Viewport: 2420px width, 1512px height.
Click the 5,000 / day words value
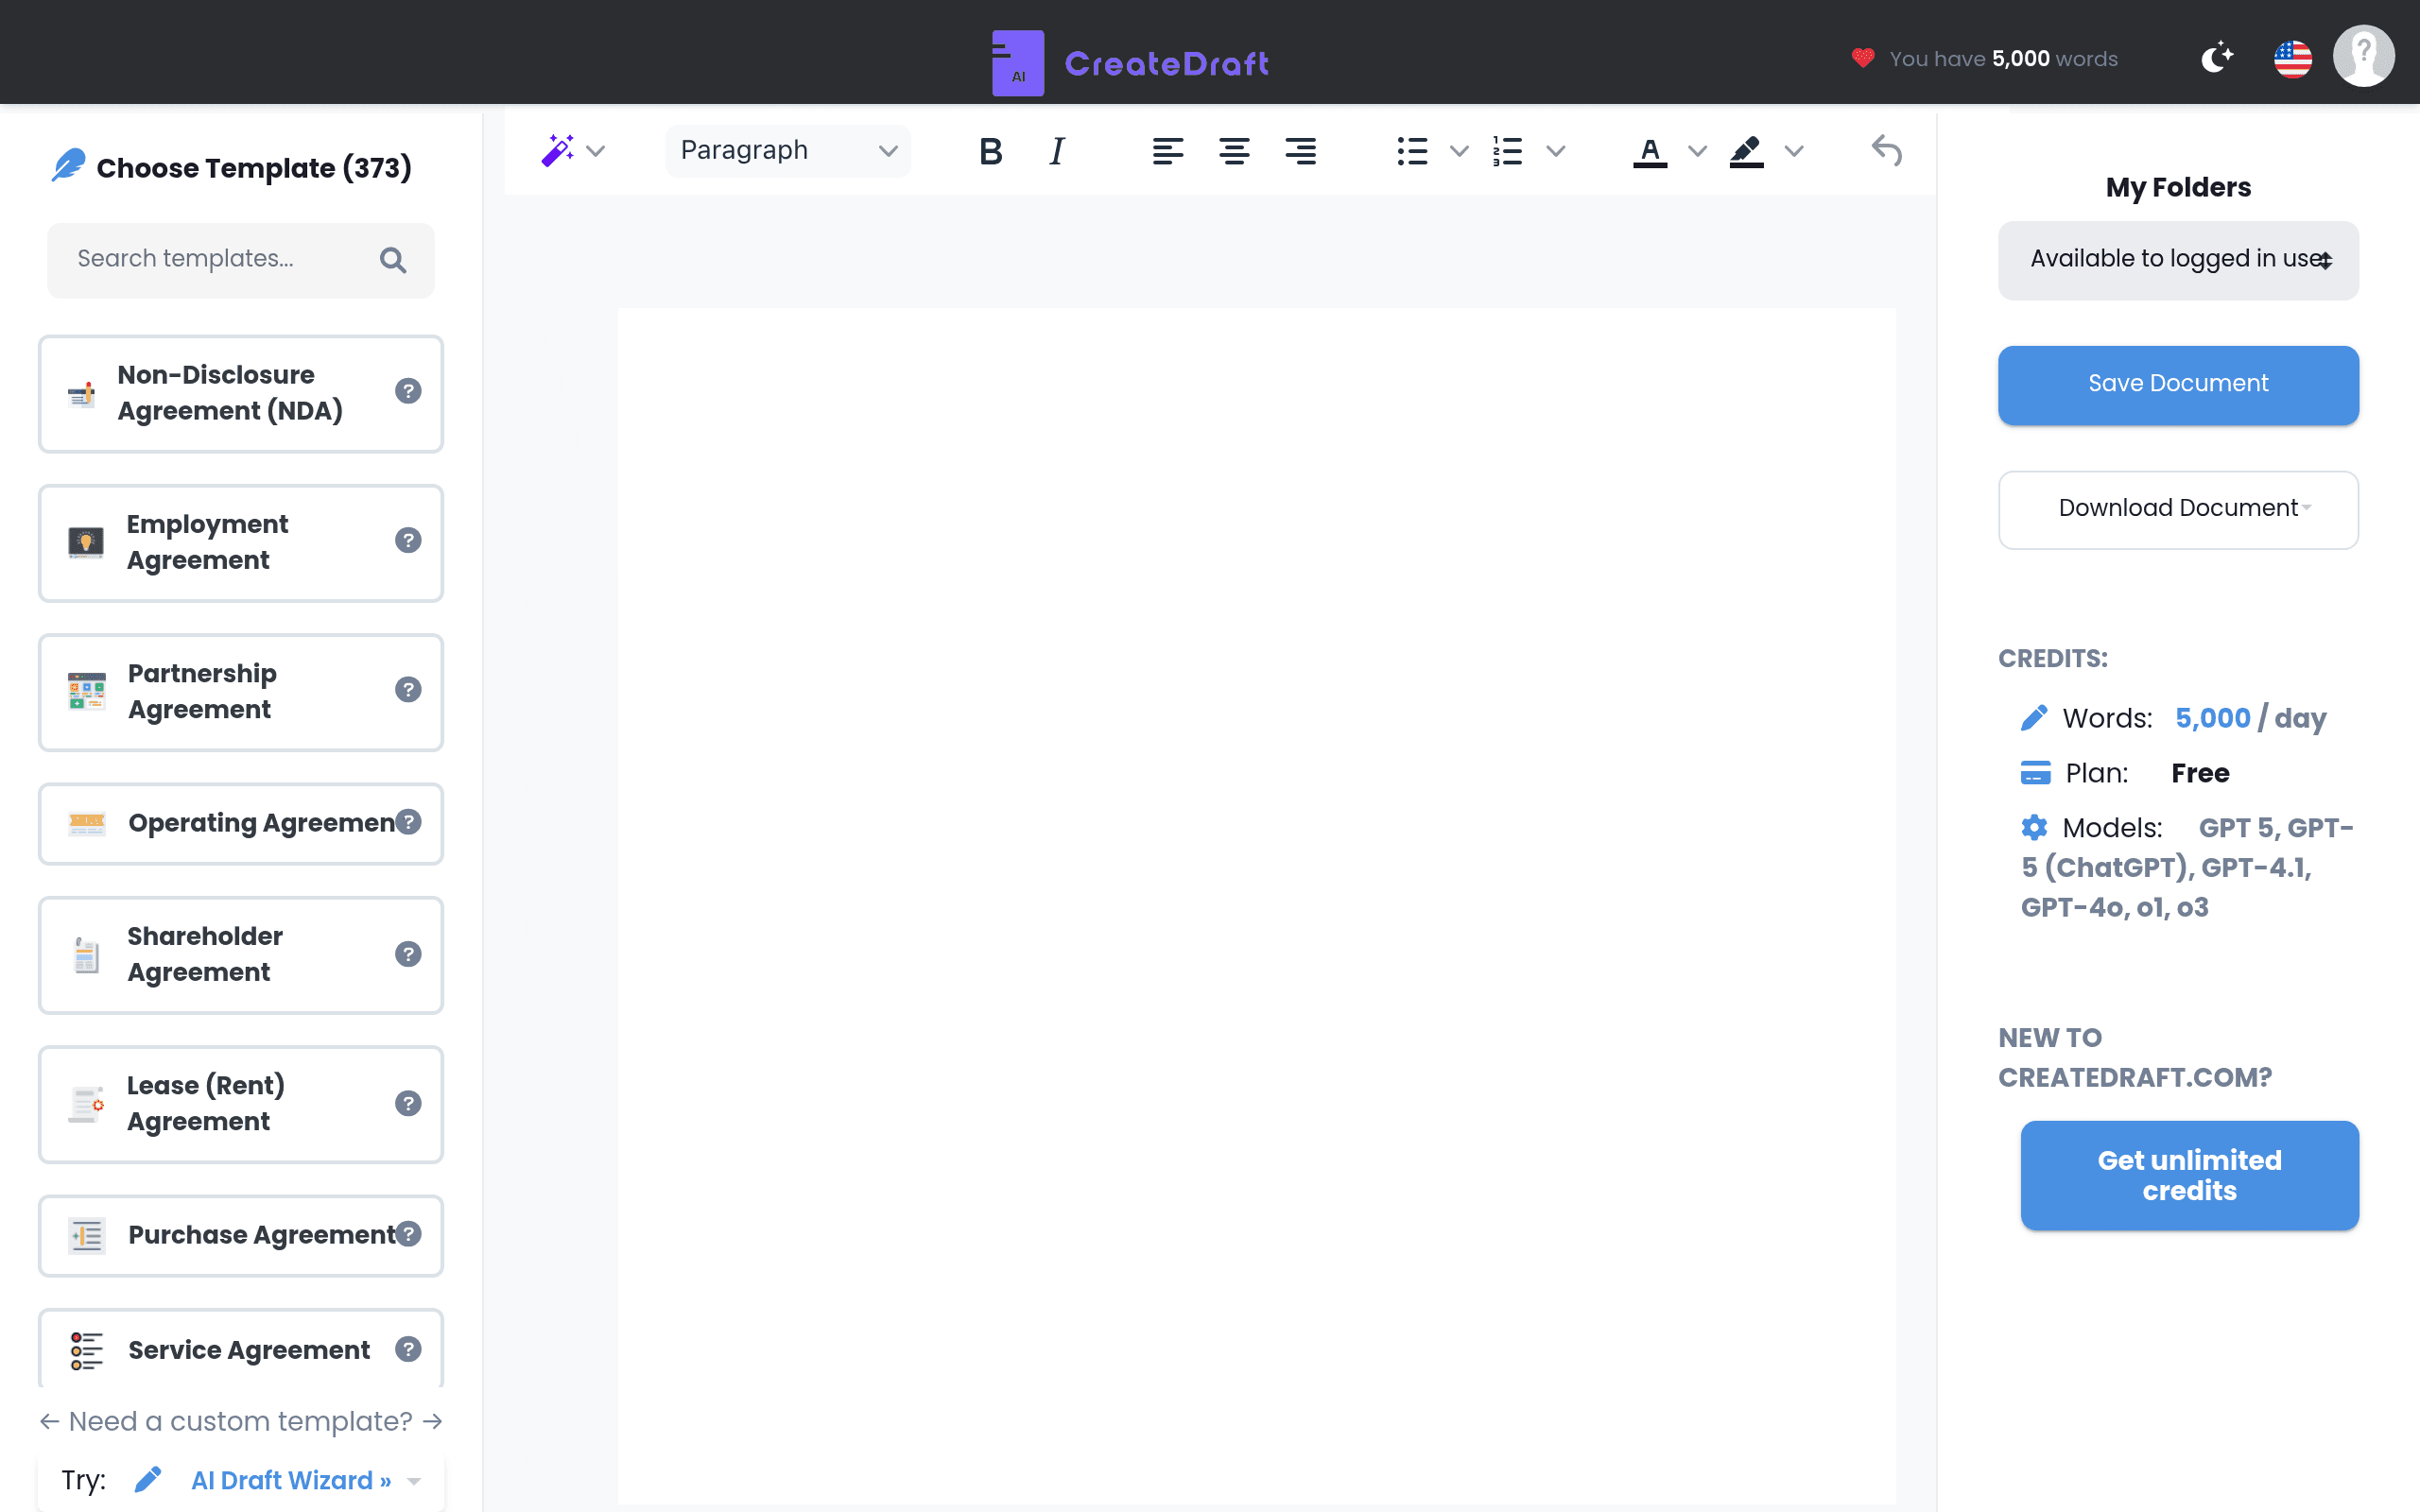coord(2250,718)
